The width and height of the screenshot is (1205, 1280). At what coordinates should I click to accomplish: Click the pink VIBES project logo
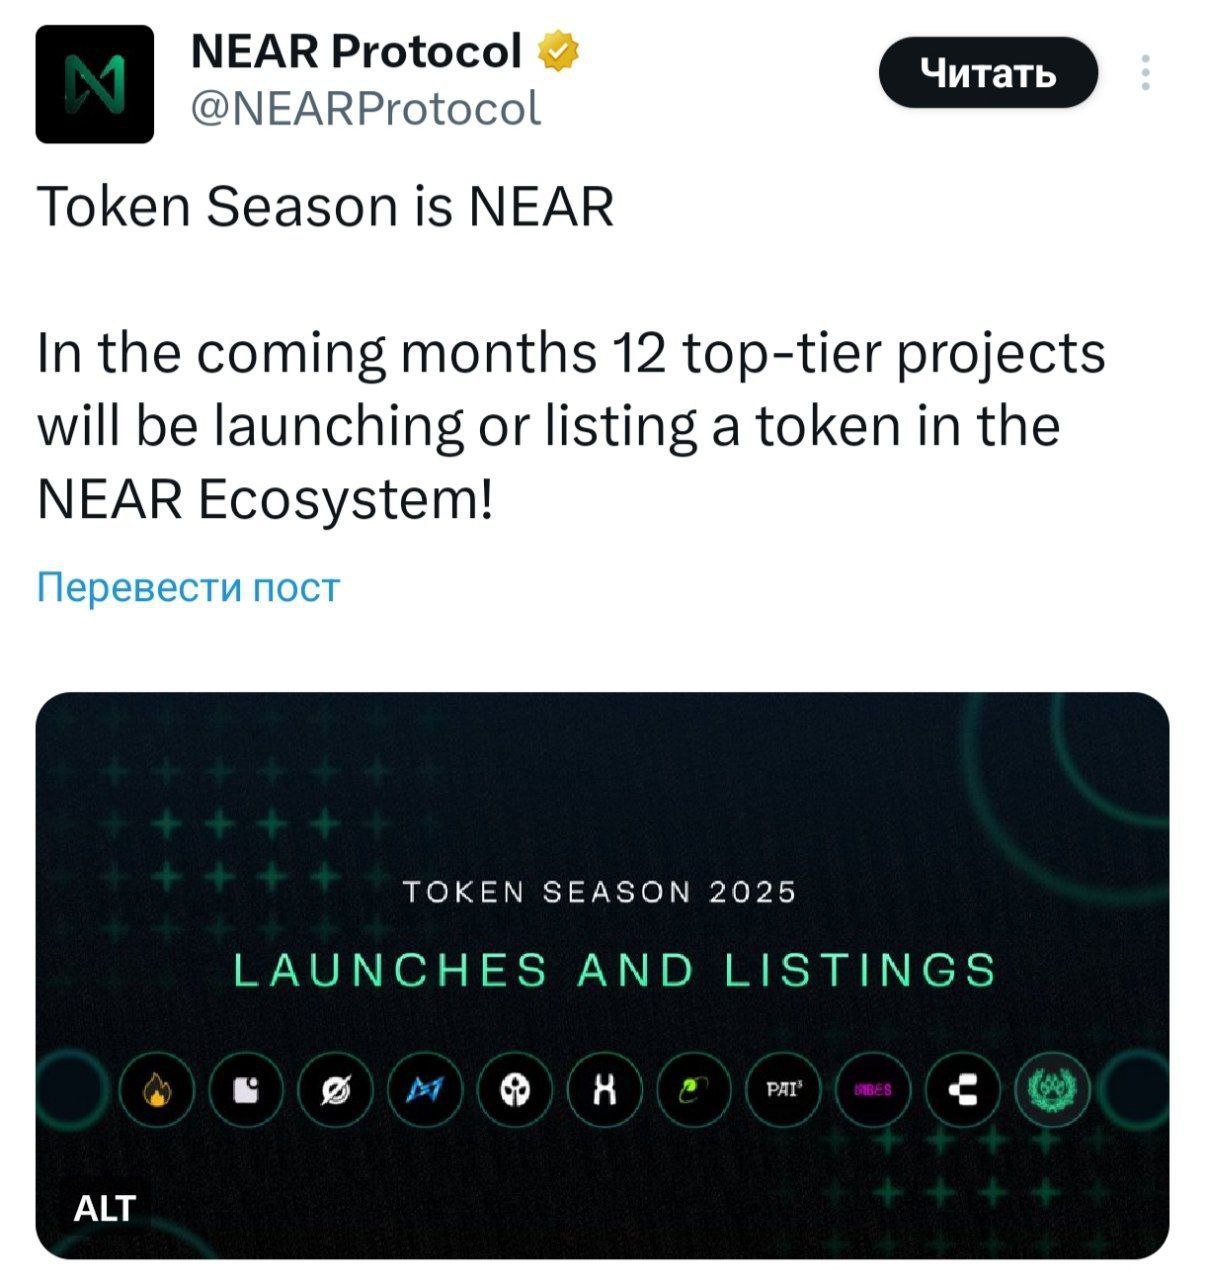pyautogui.click(x=872, y=1089)
